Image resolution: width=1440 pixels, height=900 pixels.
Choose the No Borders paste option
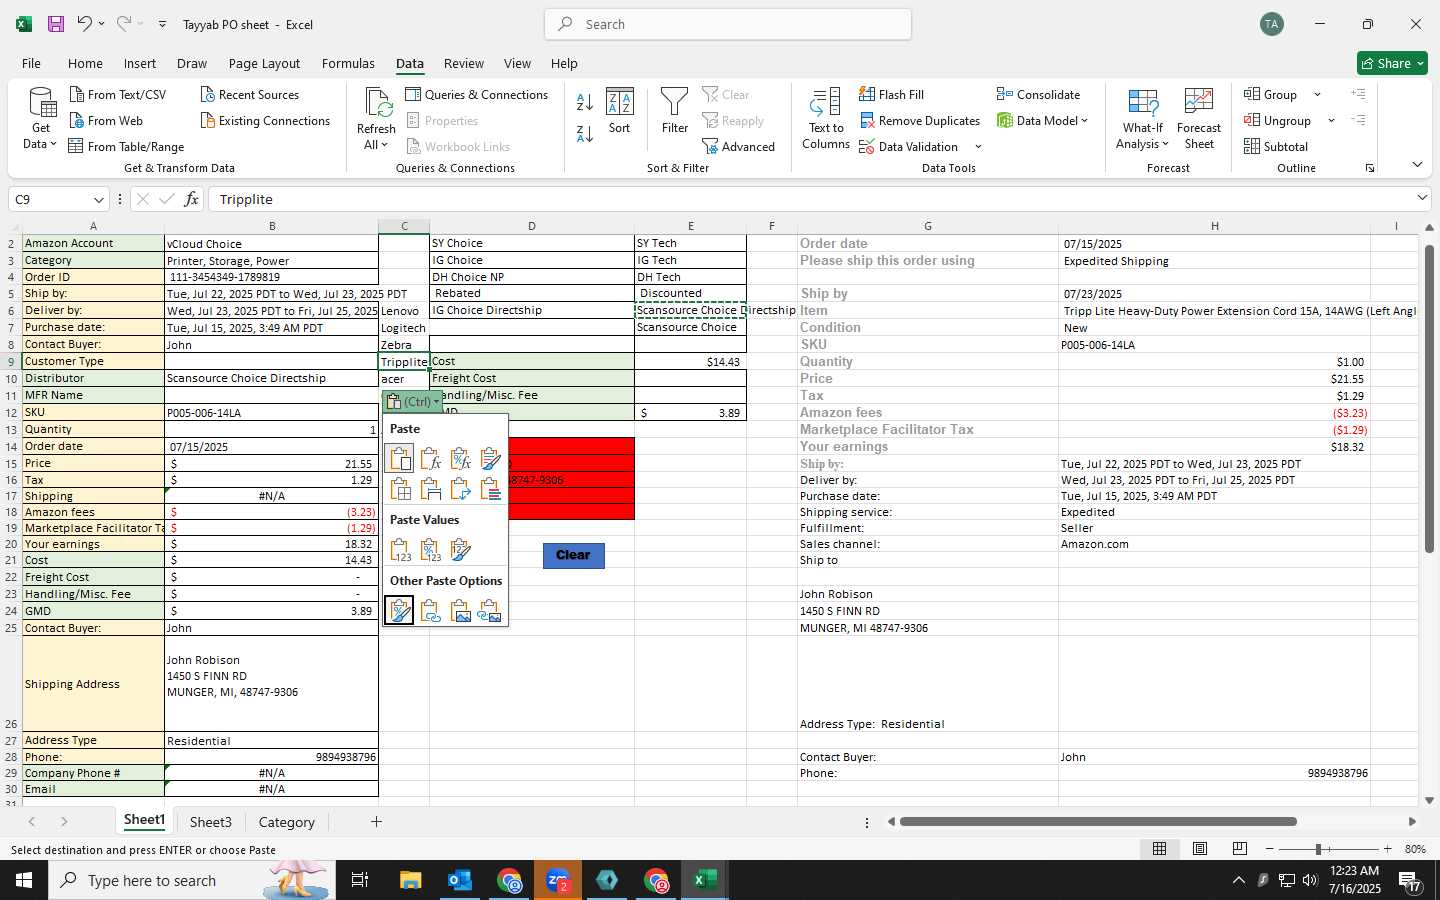coord(400,489)
